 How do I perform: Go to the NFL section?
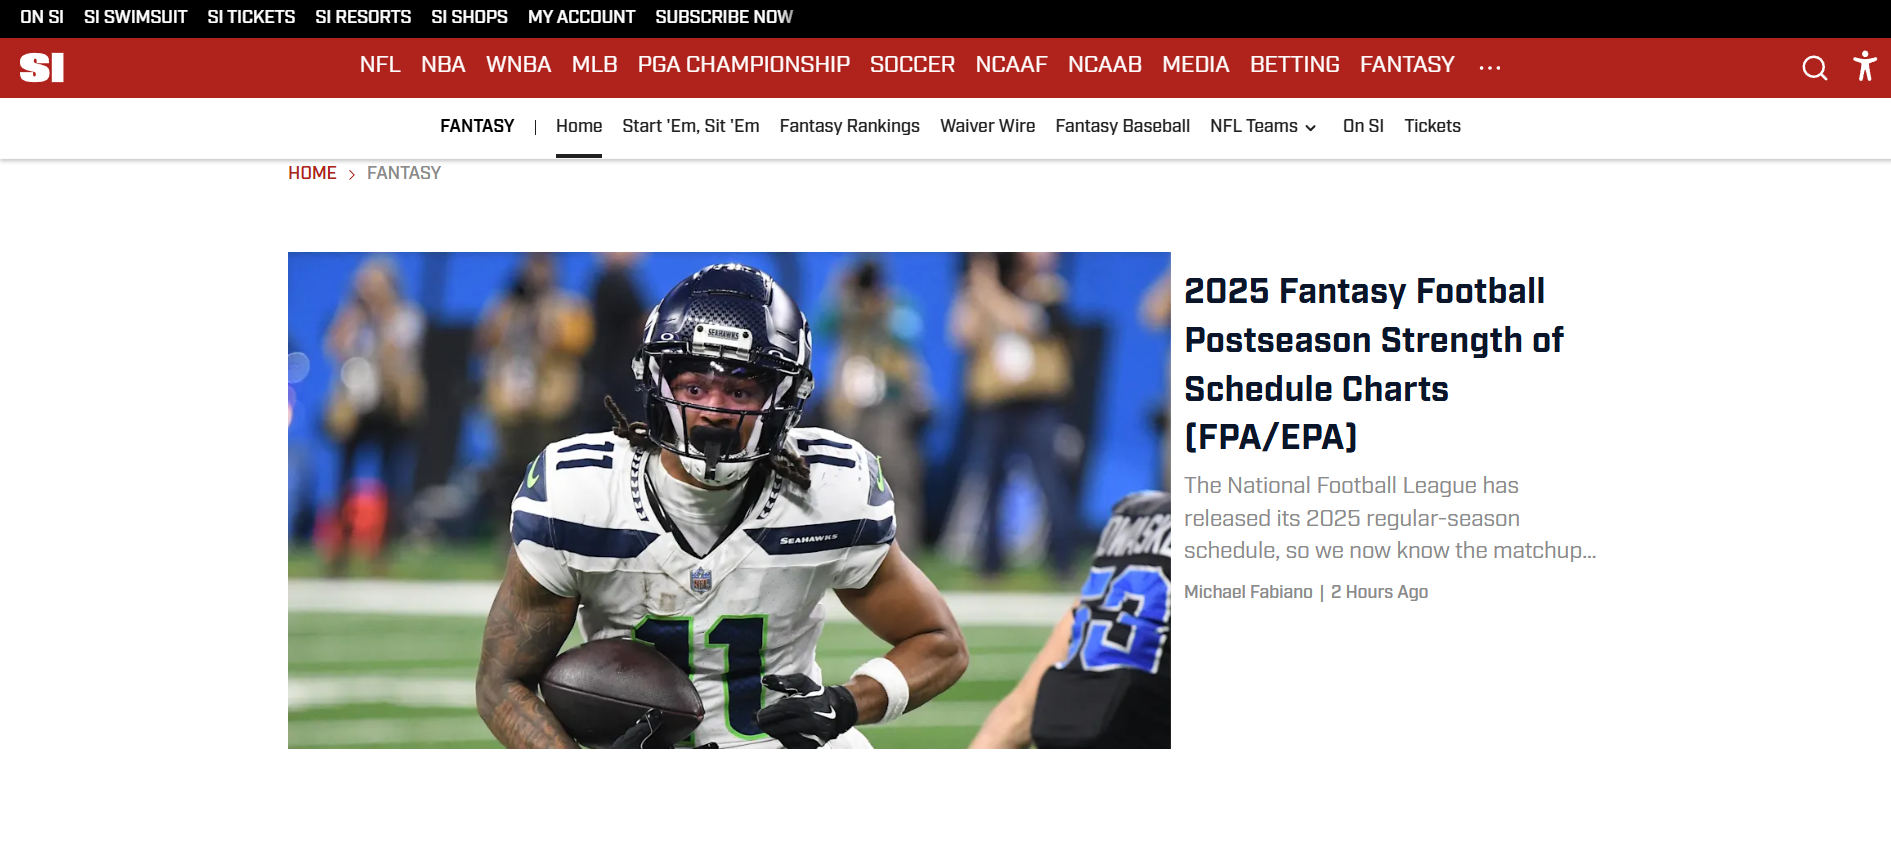pos(380,65)
